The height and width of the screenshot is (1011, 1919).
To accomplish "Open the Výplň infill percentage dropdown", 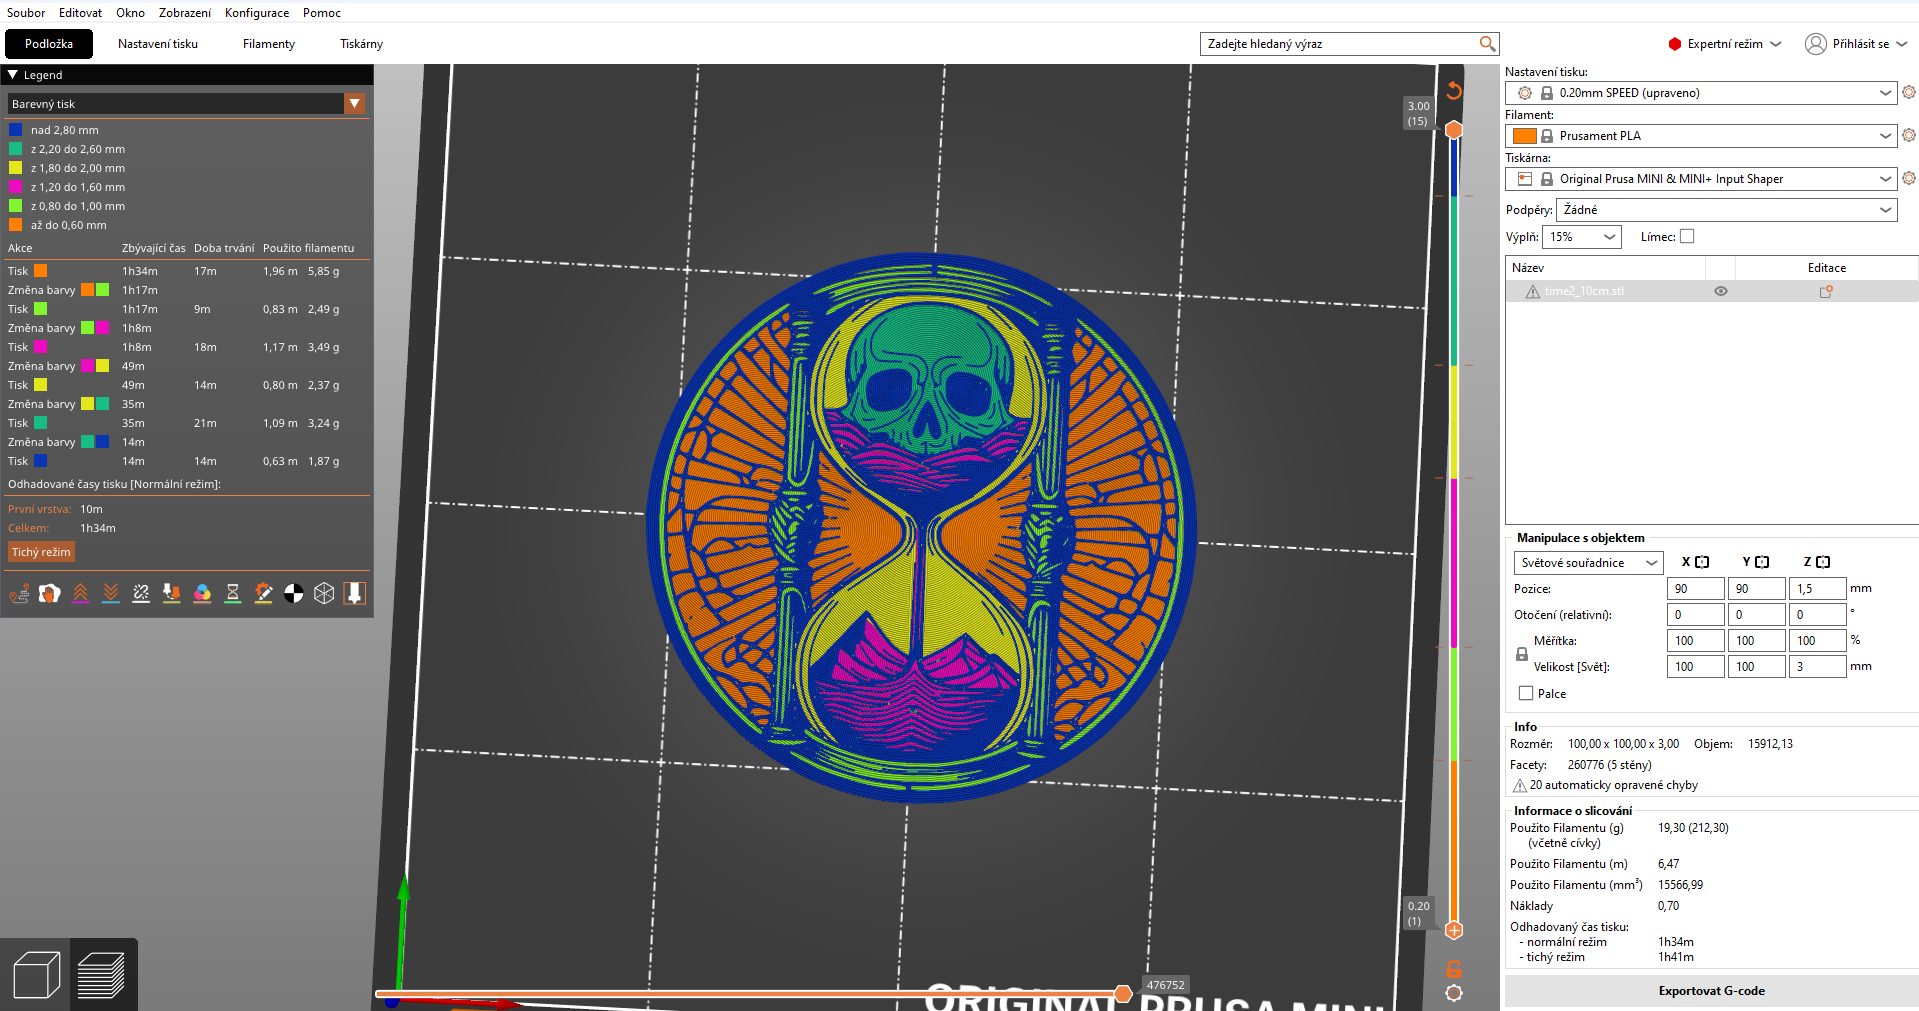I will point(1581,237).
